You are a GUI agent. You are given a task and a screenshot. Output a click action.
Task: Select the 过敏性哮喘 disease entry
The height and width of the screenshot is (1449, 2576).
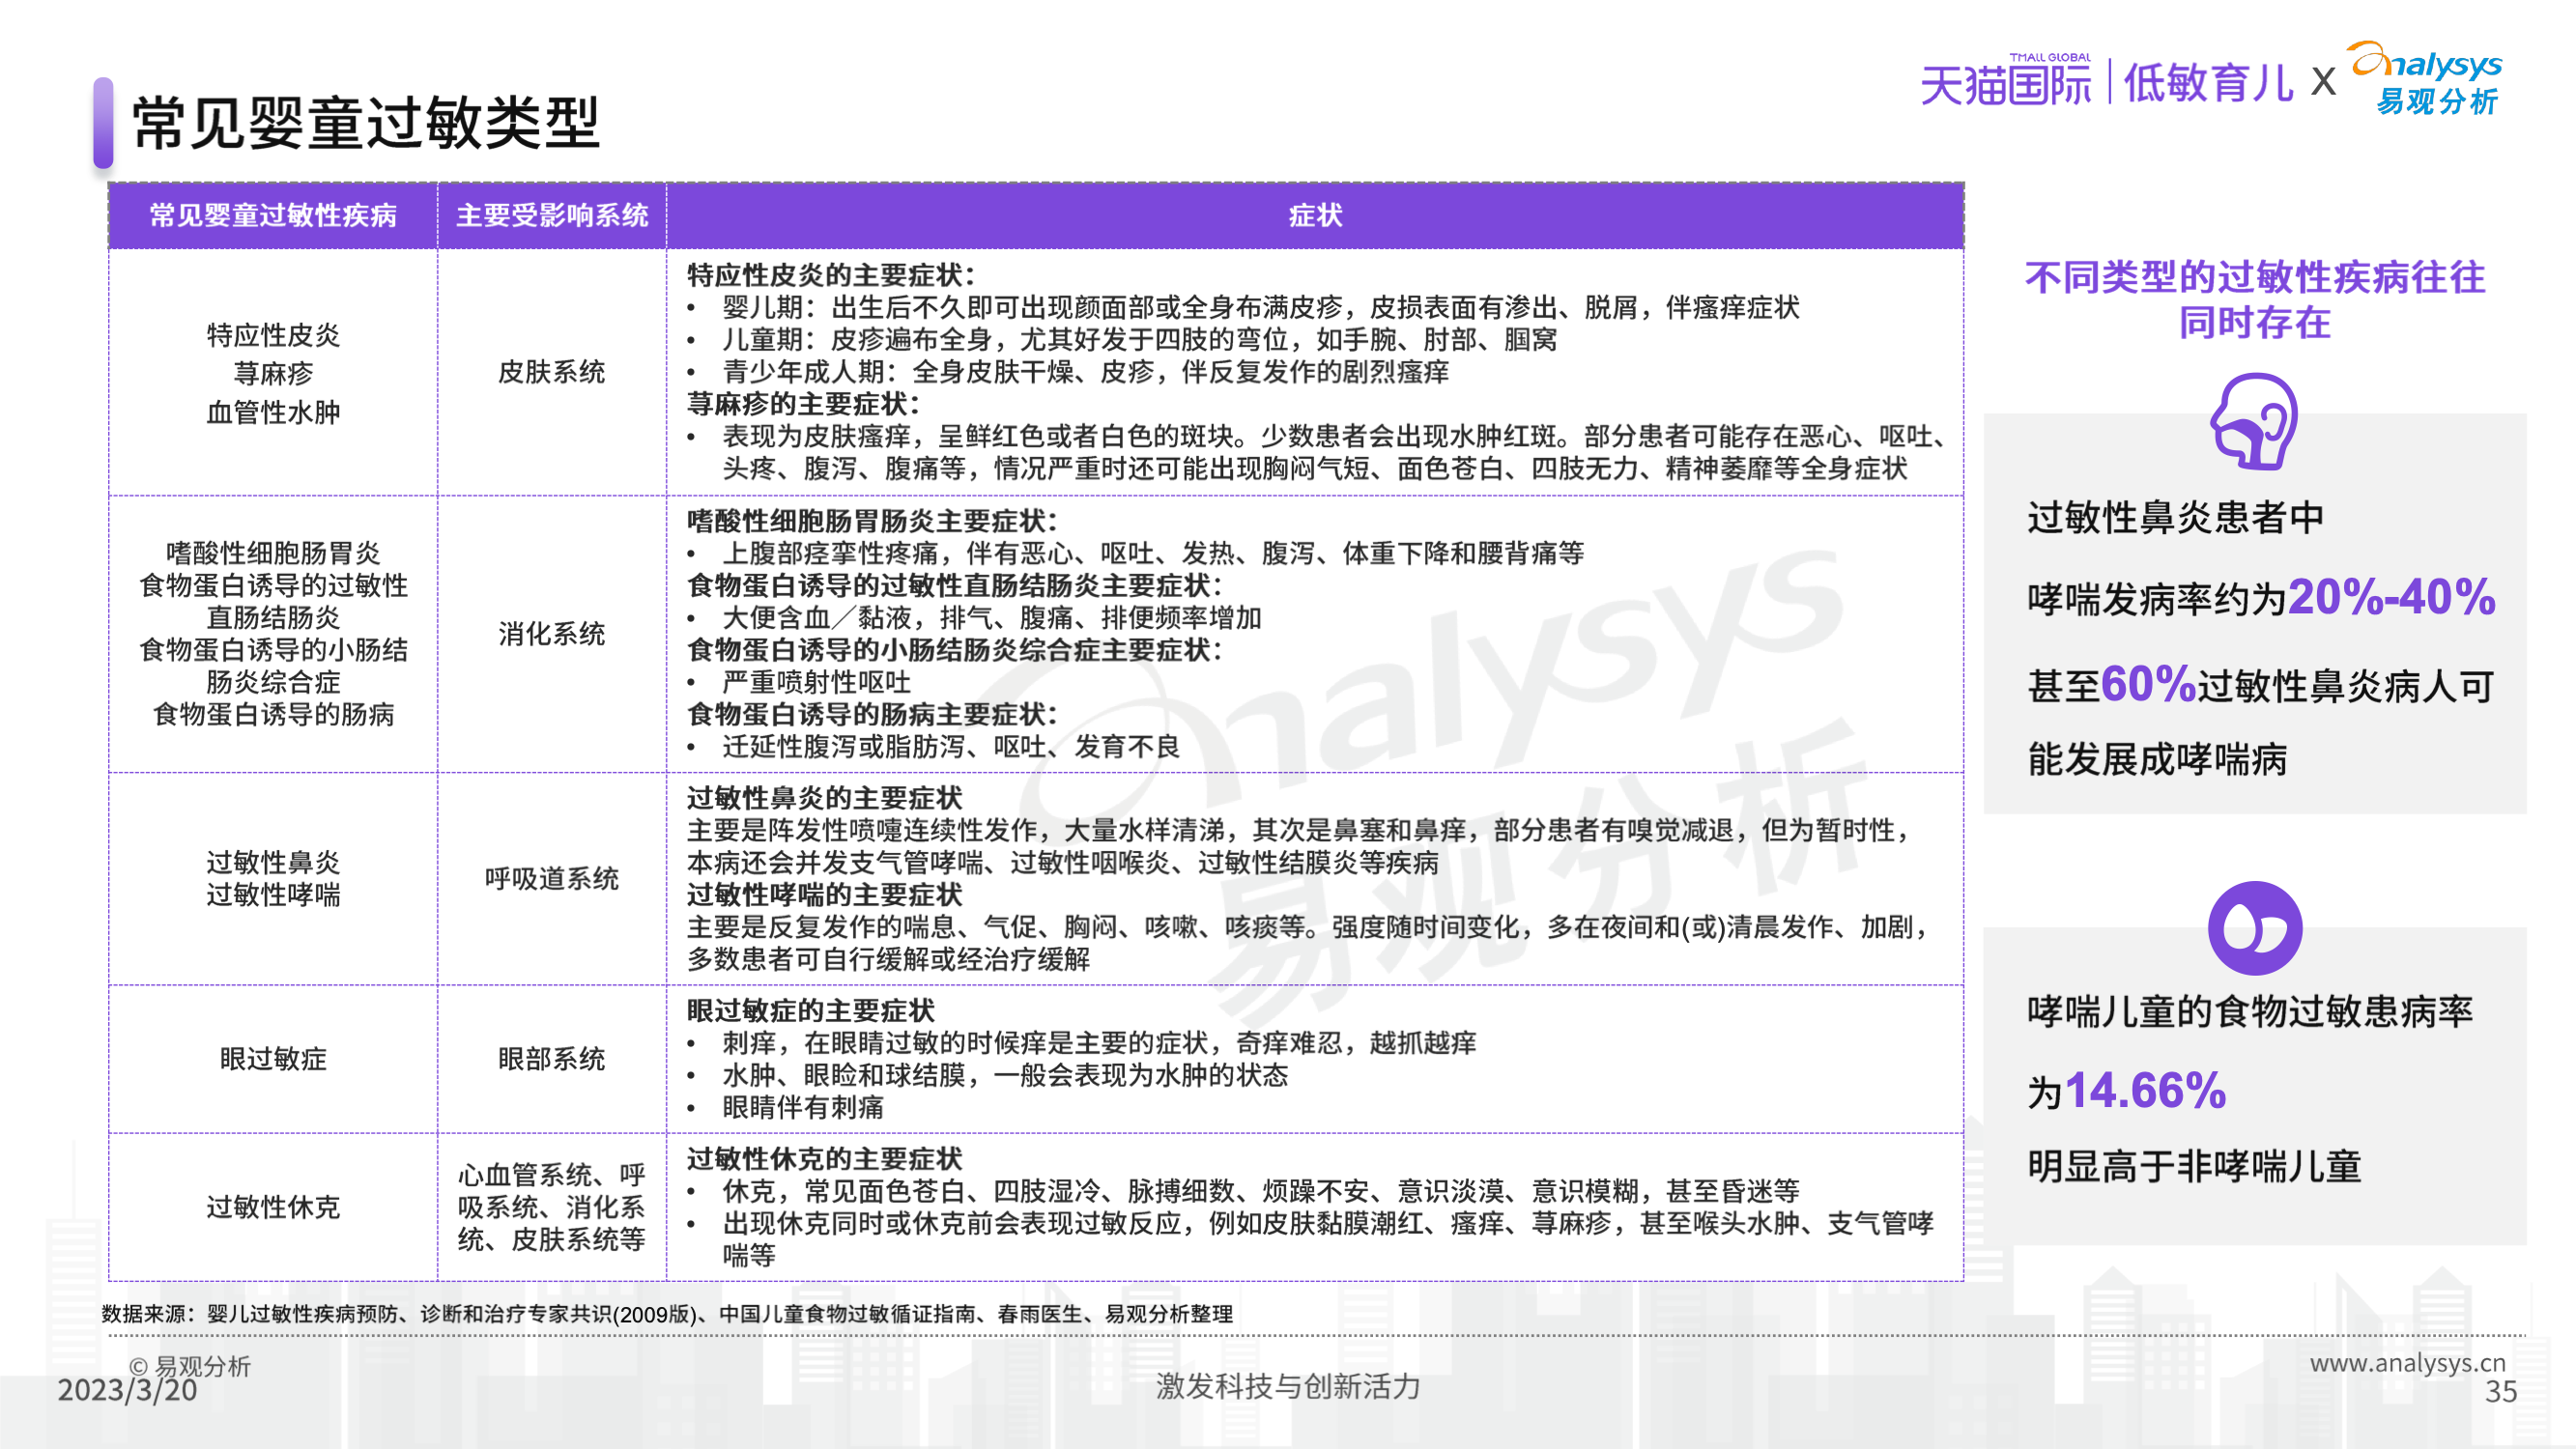coord(273,894)
